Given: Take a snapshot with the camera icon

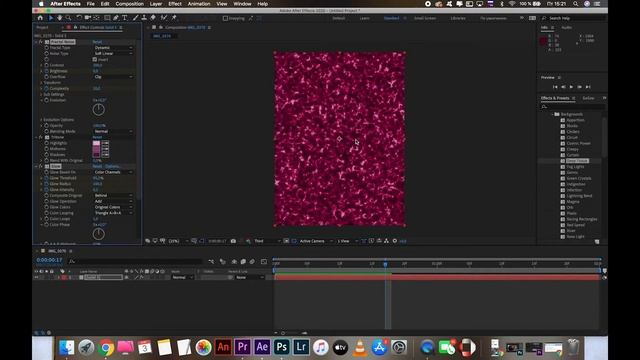Looking at the screenshot, I should click(x=233, y=241).
